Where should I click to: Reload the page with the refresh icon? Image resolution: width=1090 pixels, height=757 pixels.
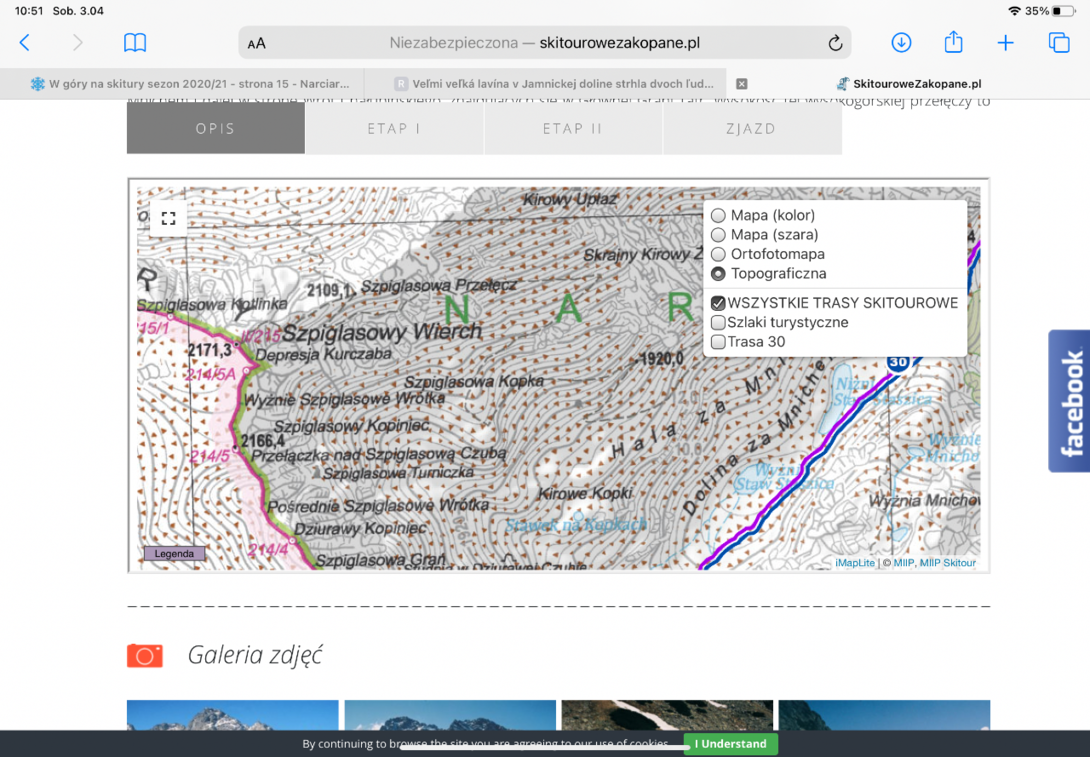(835, 43)
